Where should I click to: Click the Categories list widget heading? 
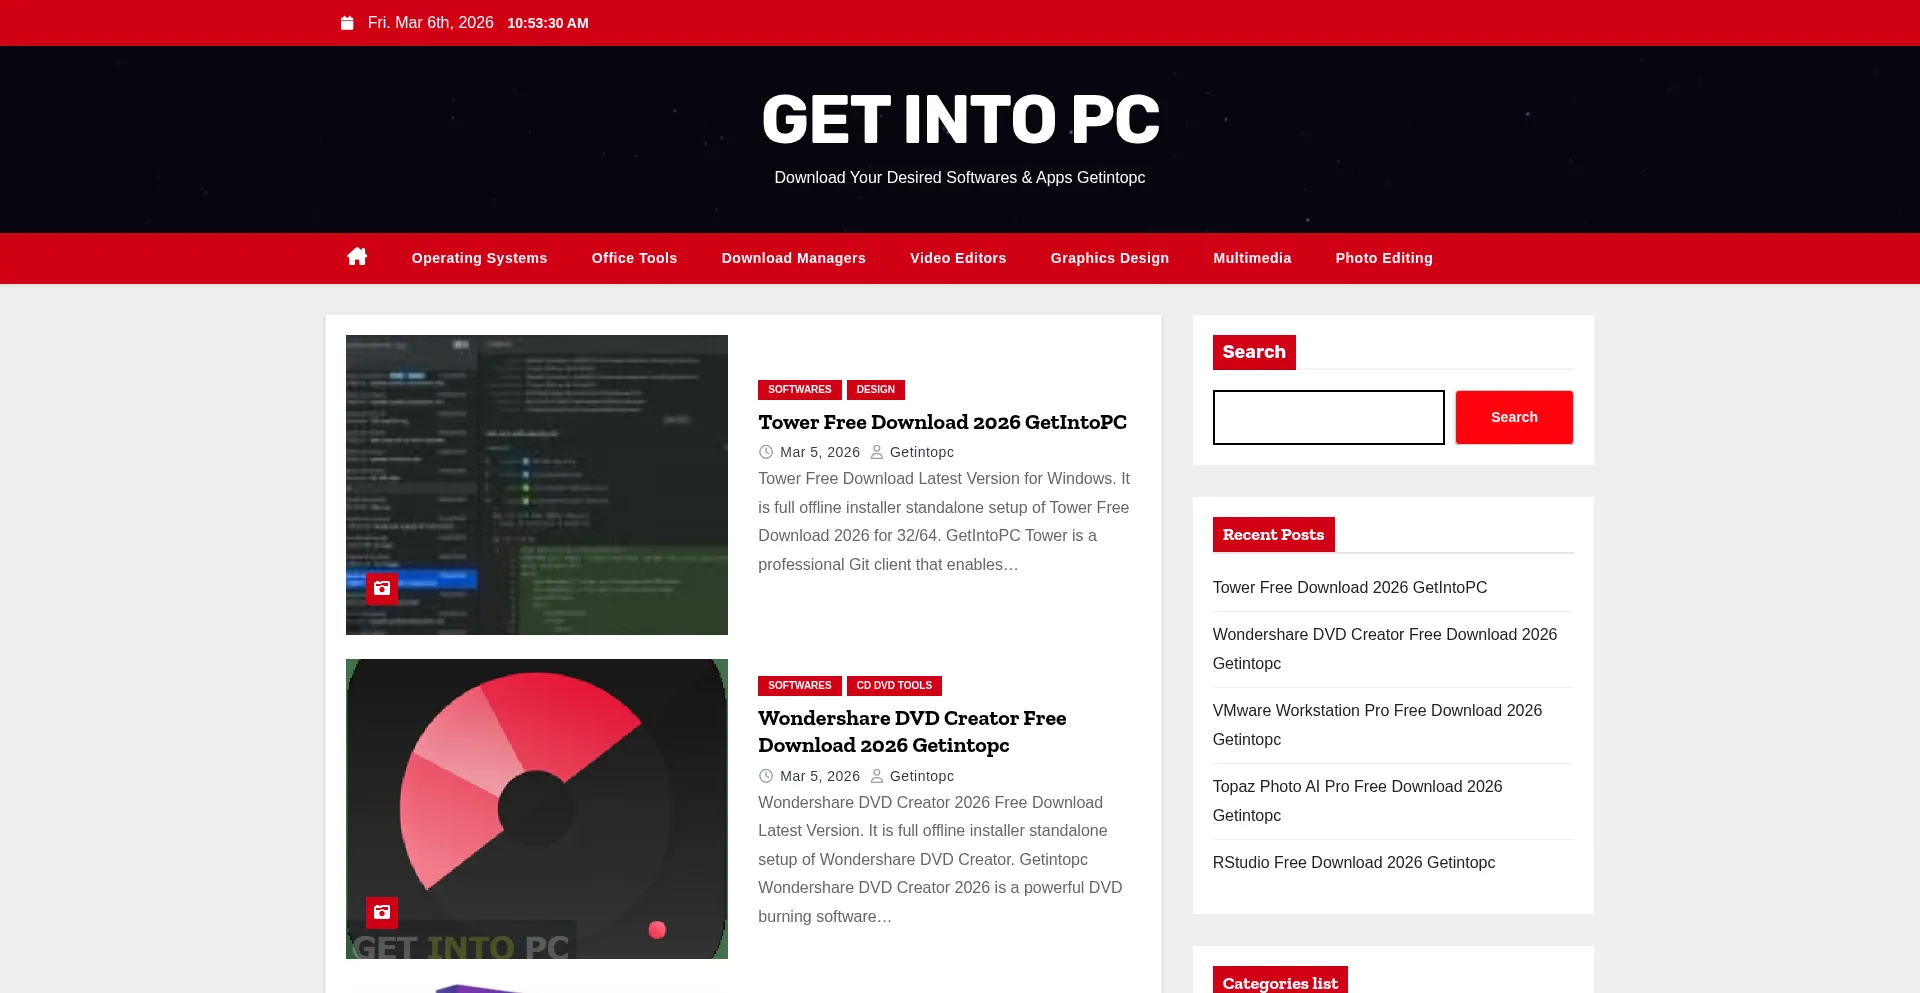point(1280,981)
